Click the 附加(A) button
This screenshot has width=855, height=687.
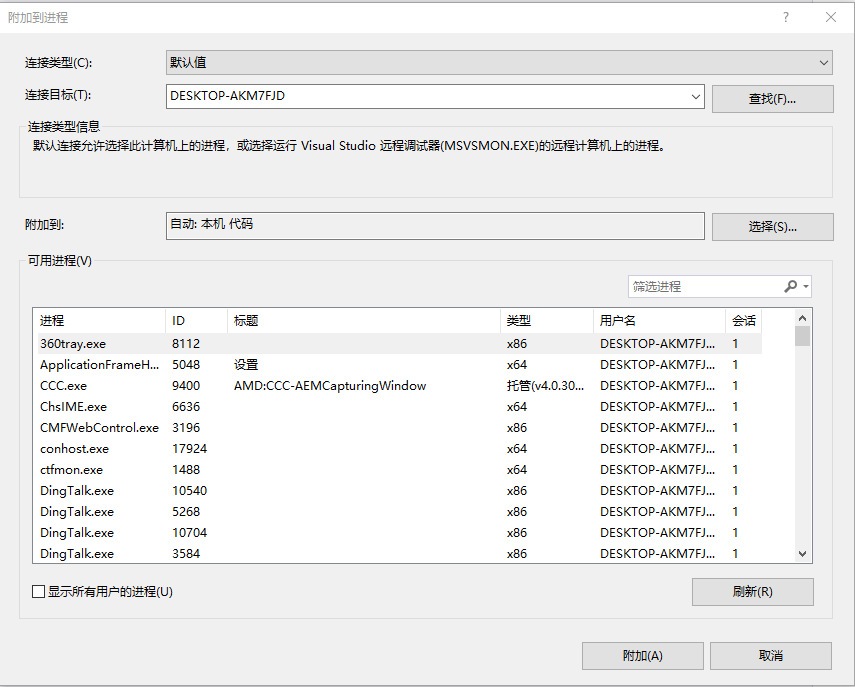coord(642,655)
